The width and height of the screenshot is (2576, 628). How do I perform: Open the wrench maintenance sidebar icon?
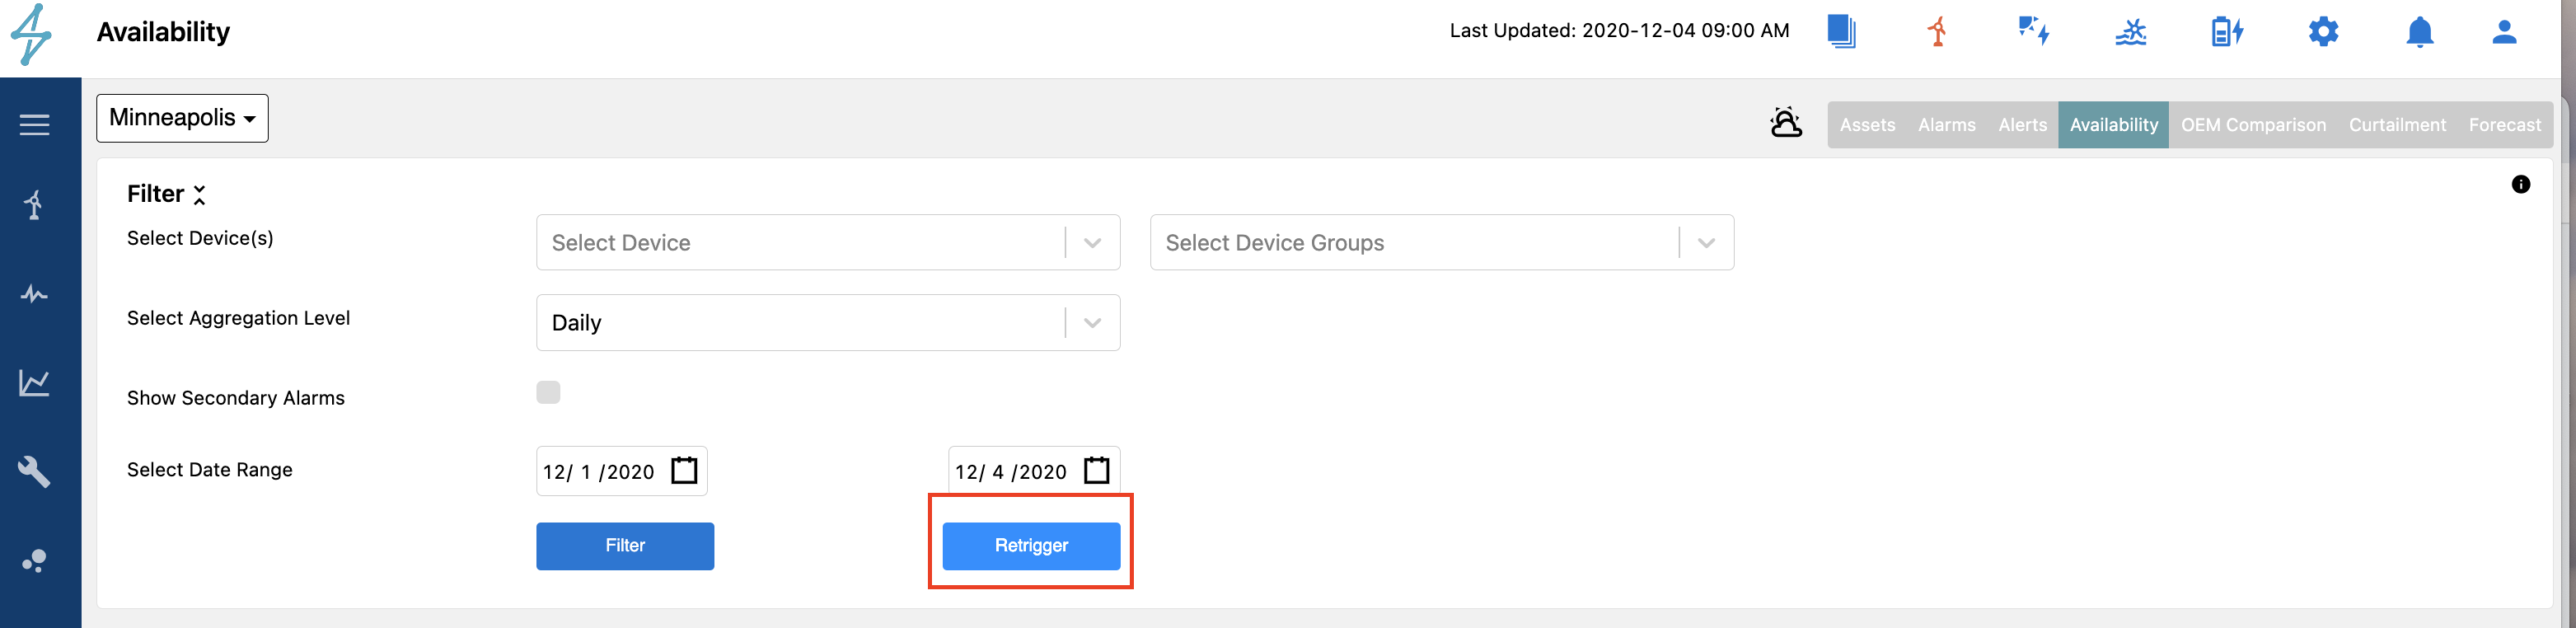click(34, 471)
